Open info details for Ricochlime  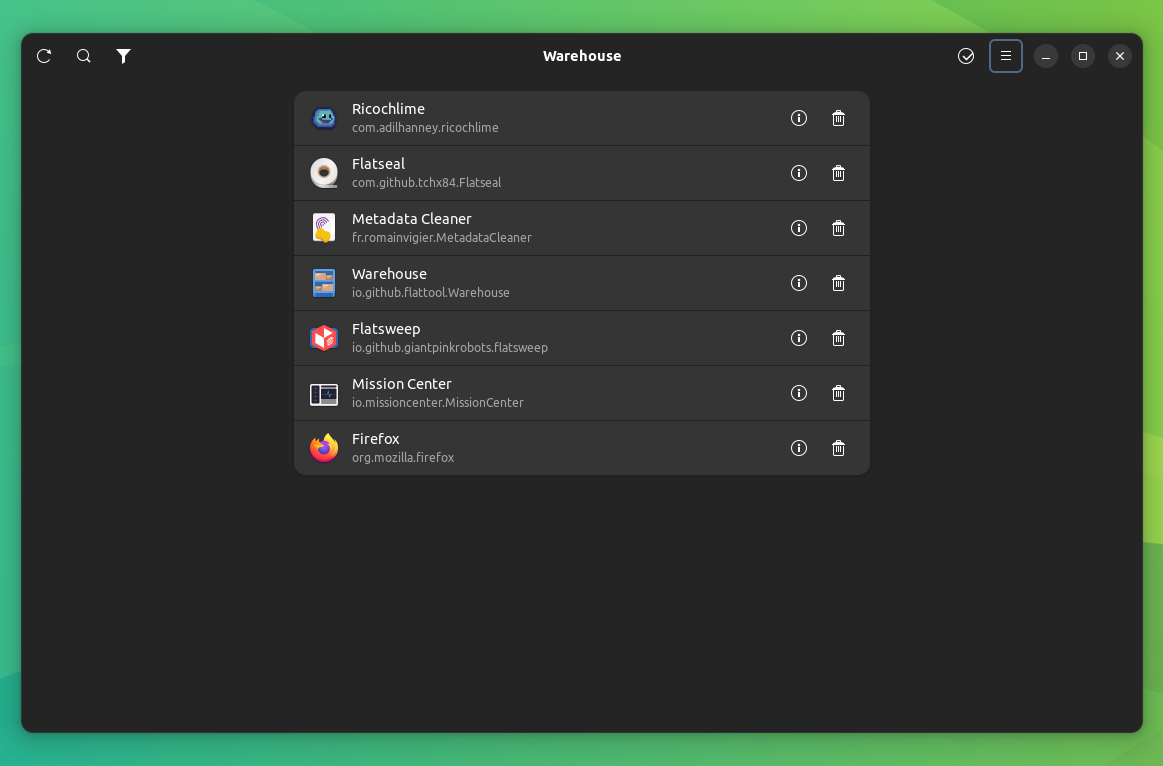point(798,118)
